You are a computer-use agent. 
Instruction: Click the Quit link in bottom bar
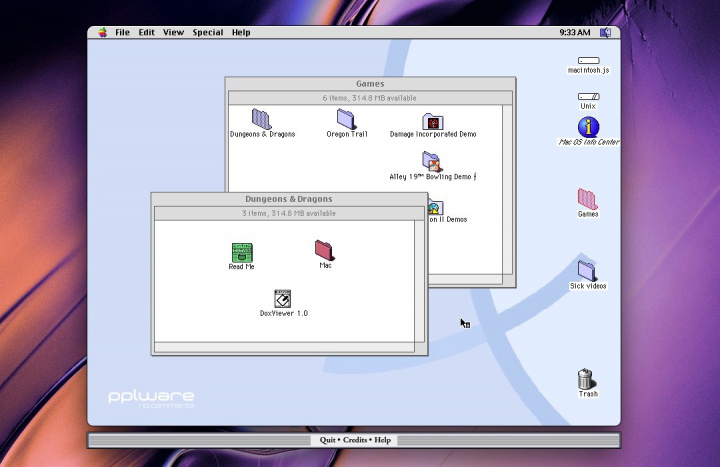pyautogui.click(x=327, y=440)
